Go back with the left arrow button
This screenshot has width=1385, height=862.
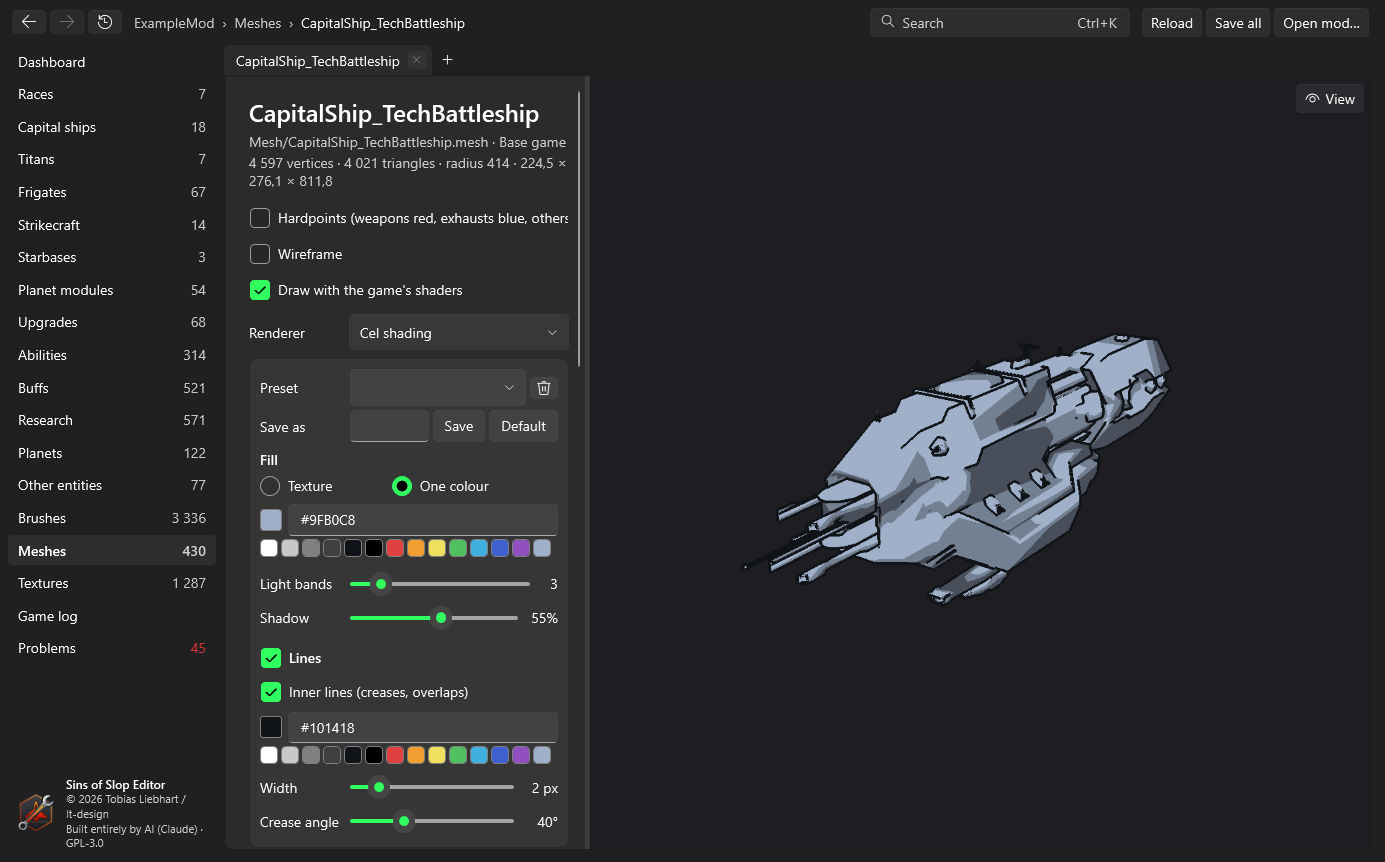point(29,22)
